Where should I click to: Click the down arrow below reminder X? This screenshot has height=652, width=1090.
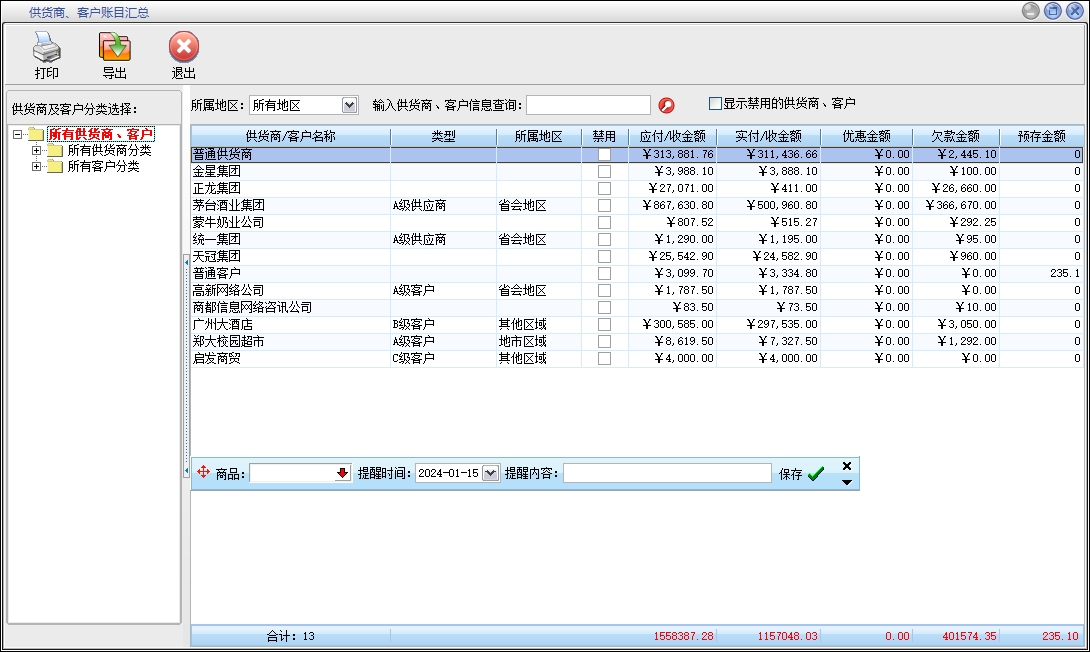[846, 482]
